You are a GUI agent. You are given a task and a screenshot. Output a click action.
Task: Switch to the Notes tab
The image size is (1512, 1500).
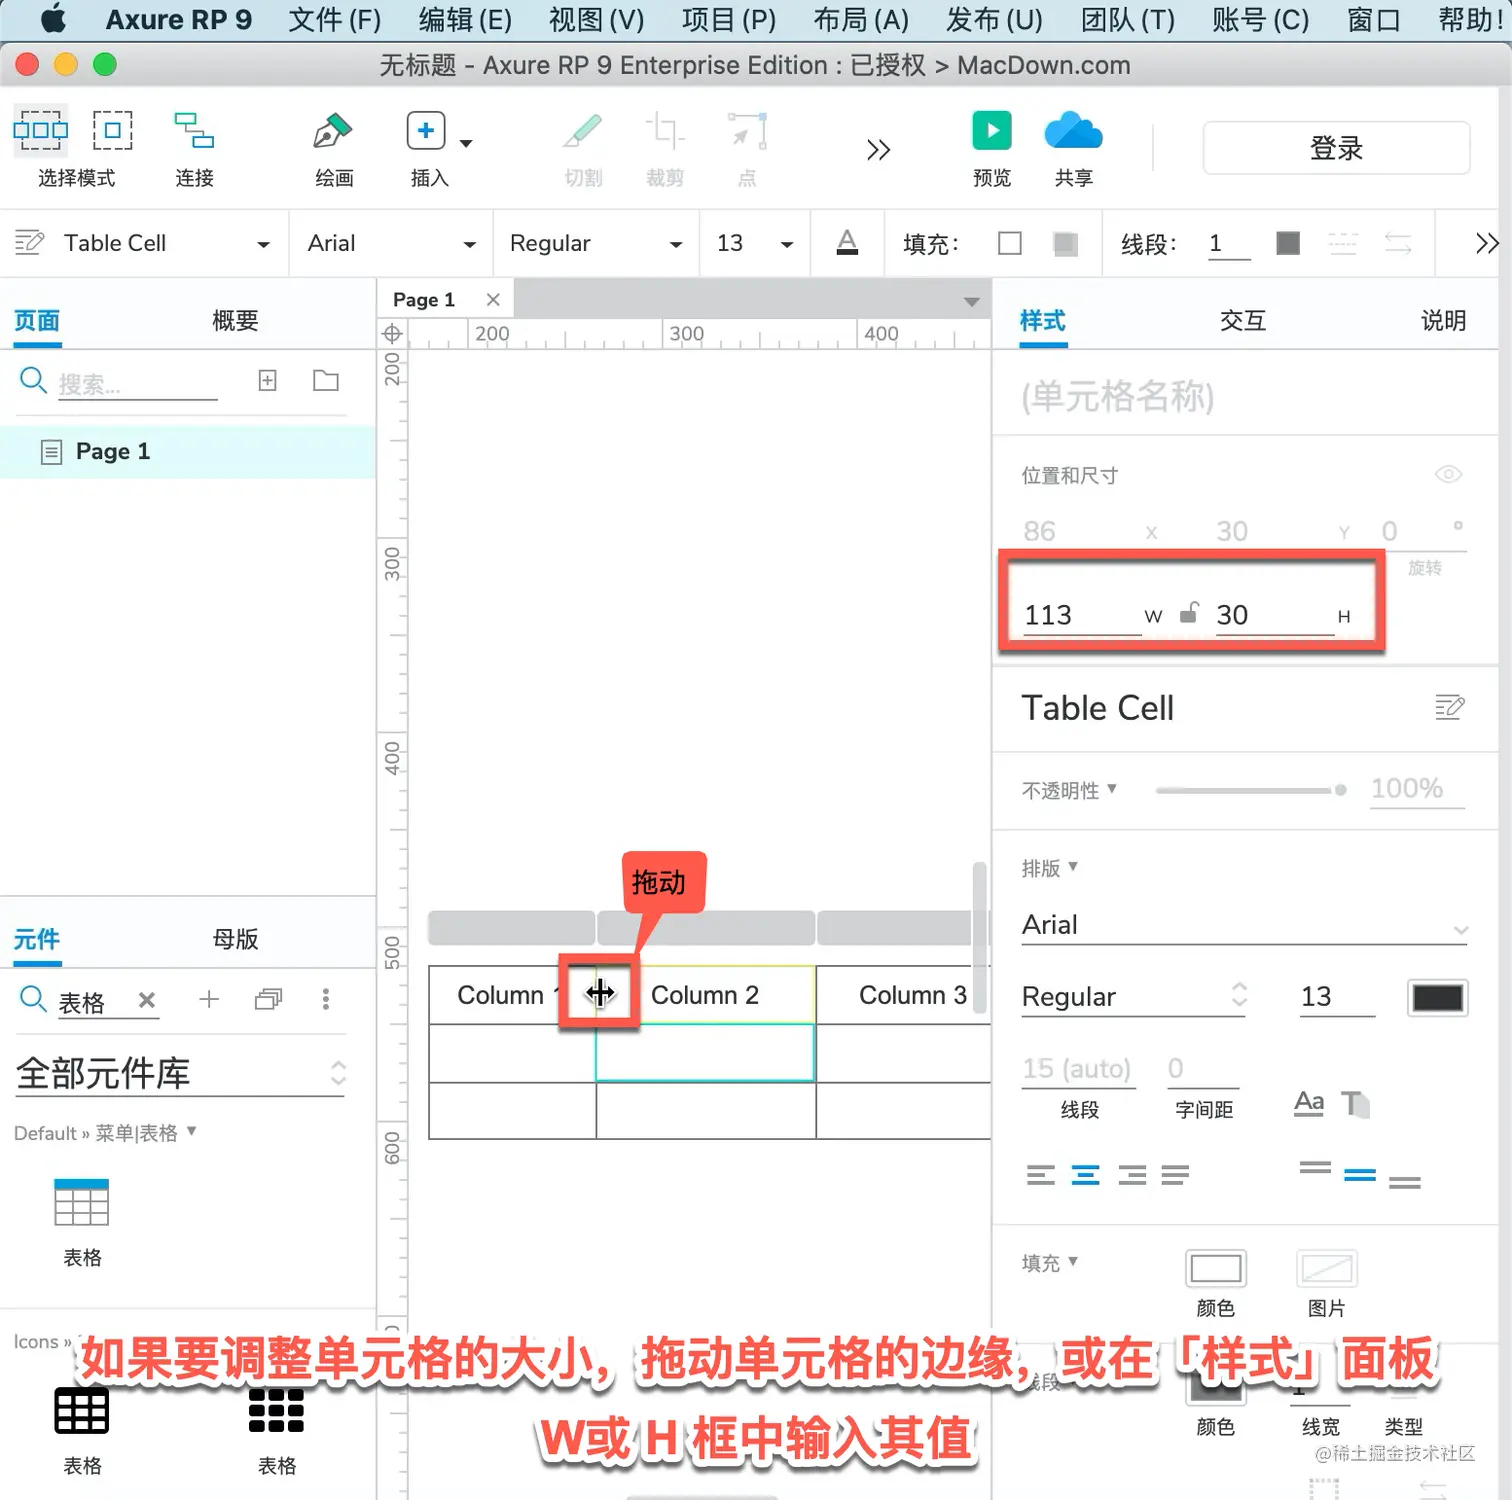click(x=1443, y=321)
